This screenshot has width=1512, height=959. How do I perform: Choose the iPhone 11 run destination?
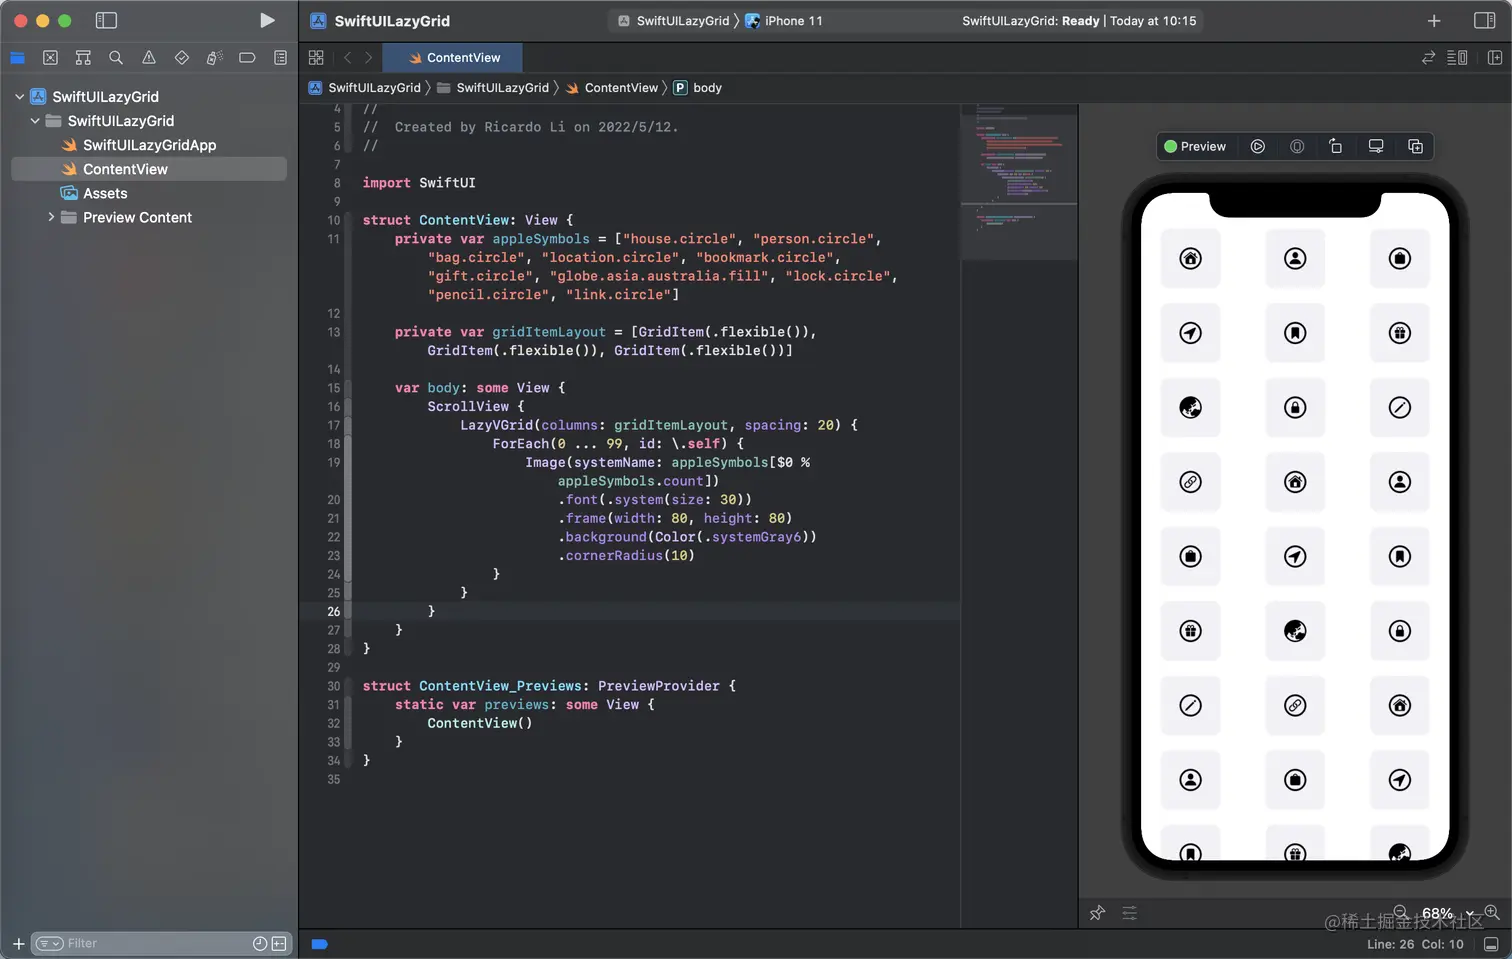(784, 21)
